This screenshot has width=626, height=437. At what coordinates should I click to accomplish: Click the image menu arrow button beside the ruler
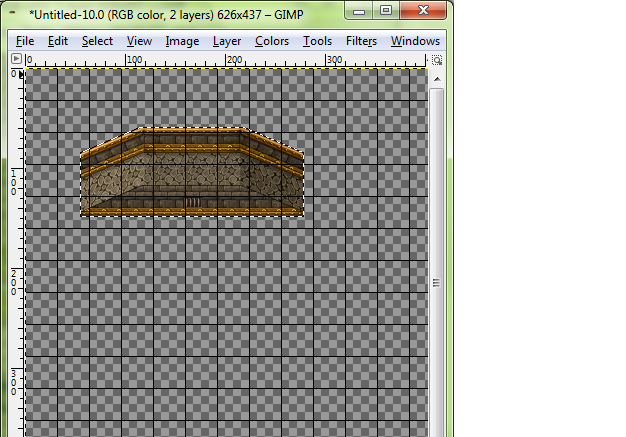point(16,59)
